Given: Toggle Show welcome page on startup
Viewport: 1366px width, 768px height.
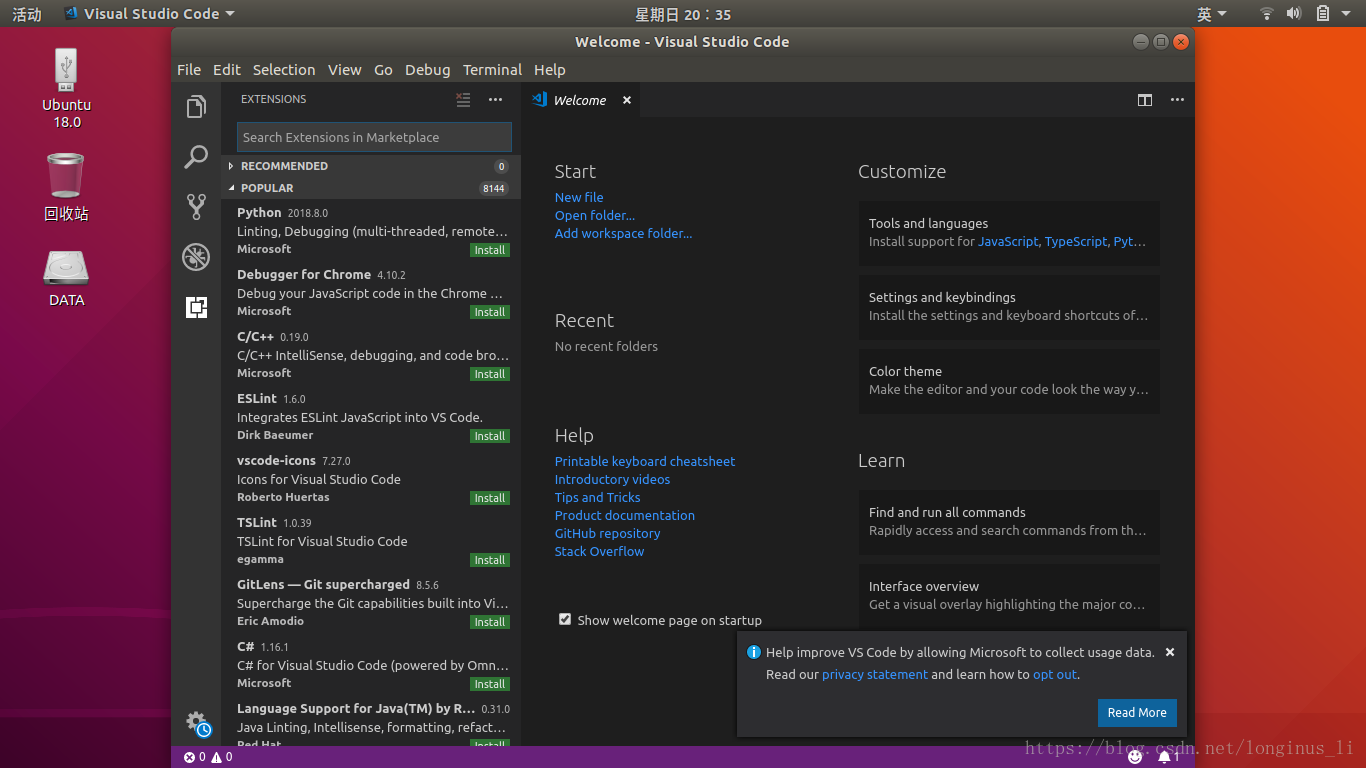Looking at the screenshot, I should [x=565, y=620].
